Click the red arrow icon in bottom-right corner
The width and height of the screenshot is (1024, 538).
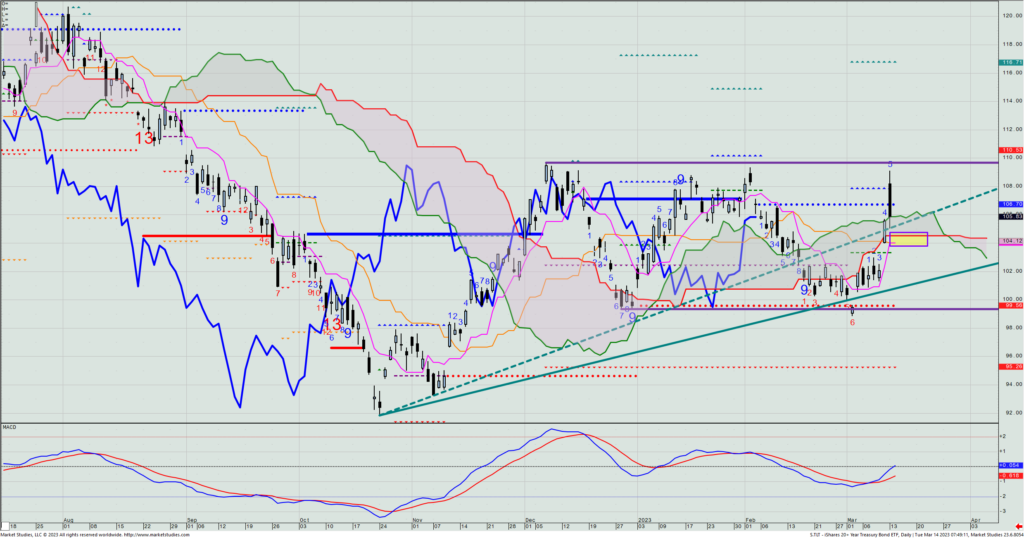1018,526
